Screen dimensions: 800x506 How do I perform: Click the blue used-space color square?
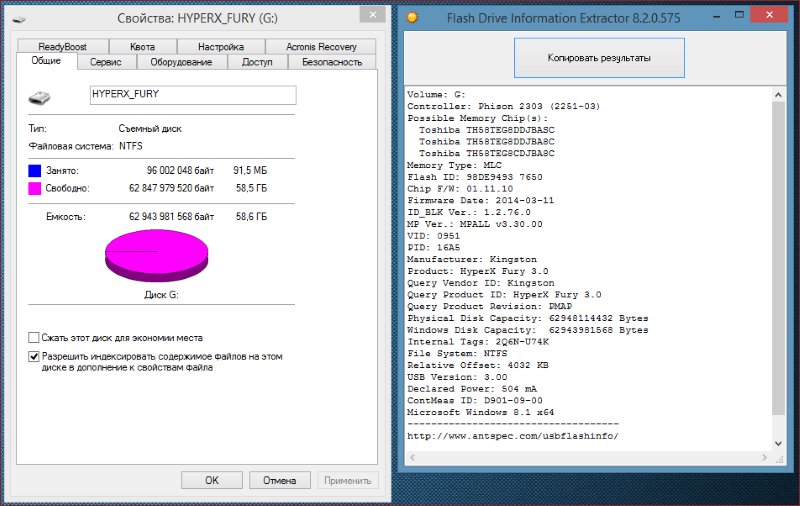click(34, 170)
